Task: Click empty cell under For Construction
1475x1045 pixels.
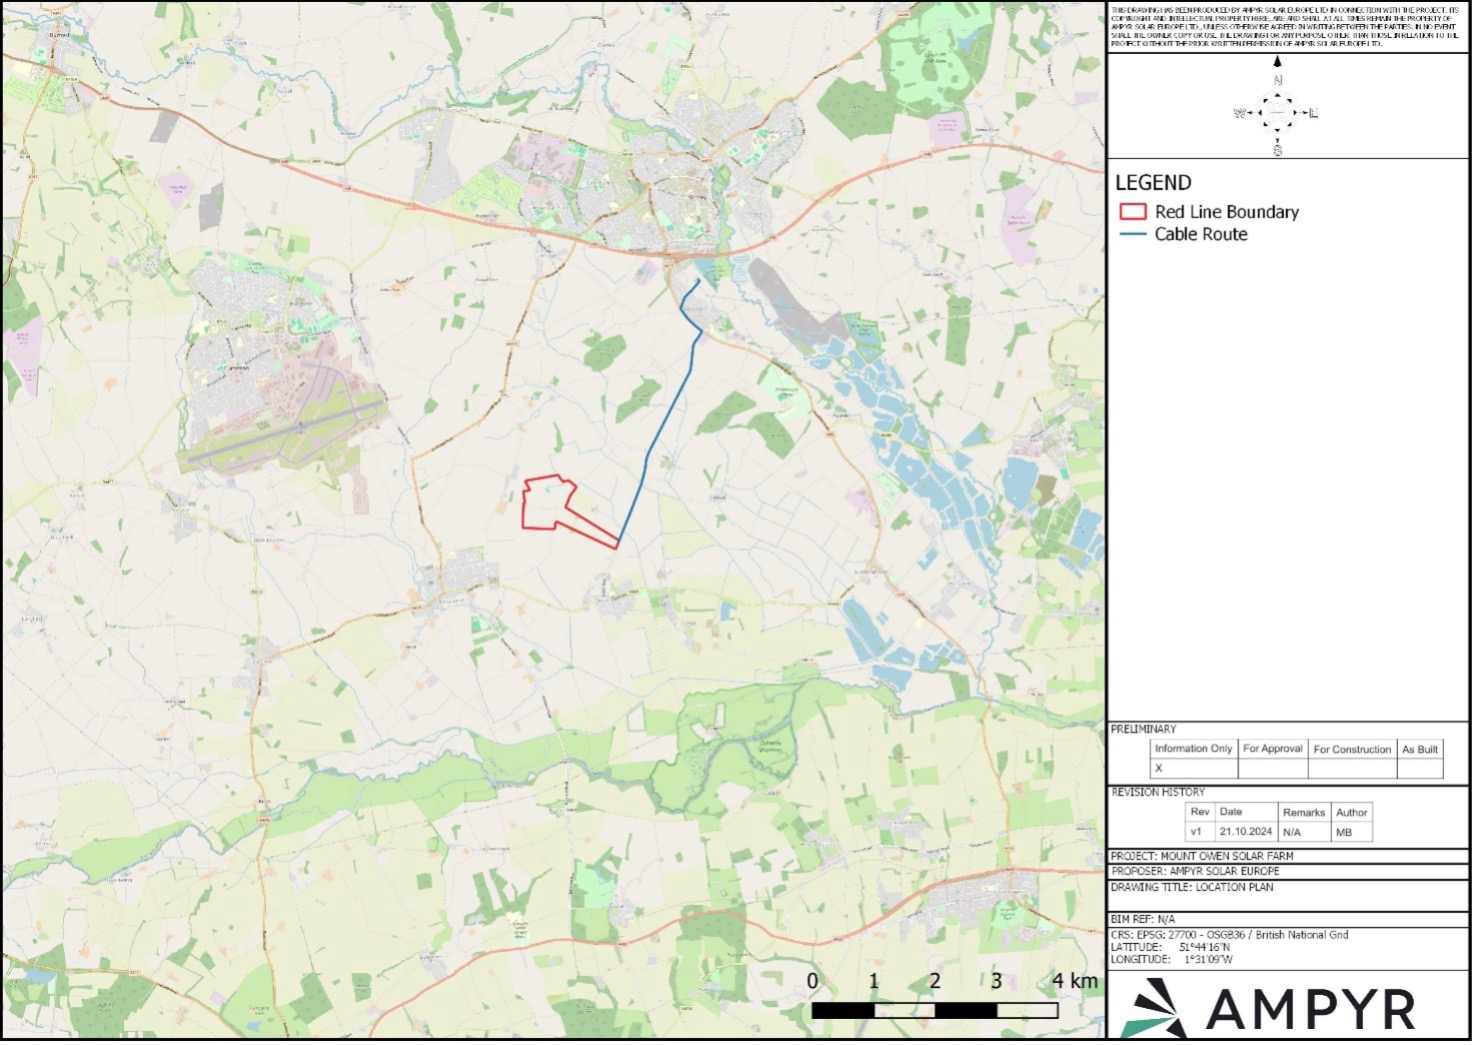Action: pyautogui.click(x=1352, y=769)
